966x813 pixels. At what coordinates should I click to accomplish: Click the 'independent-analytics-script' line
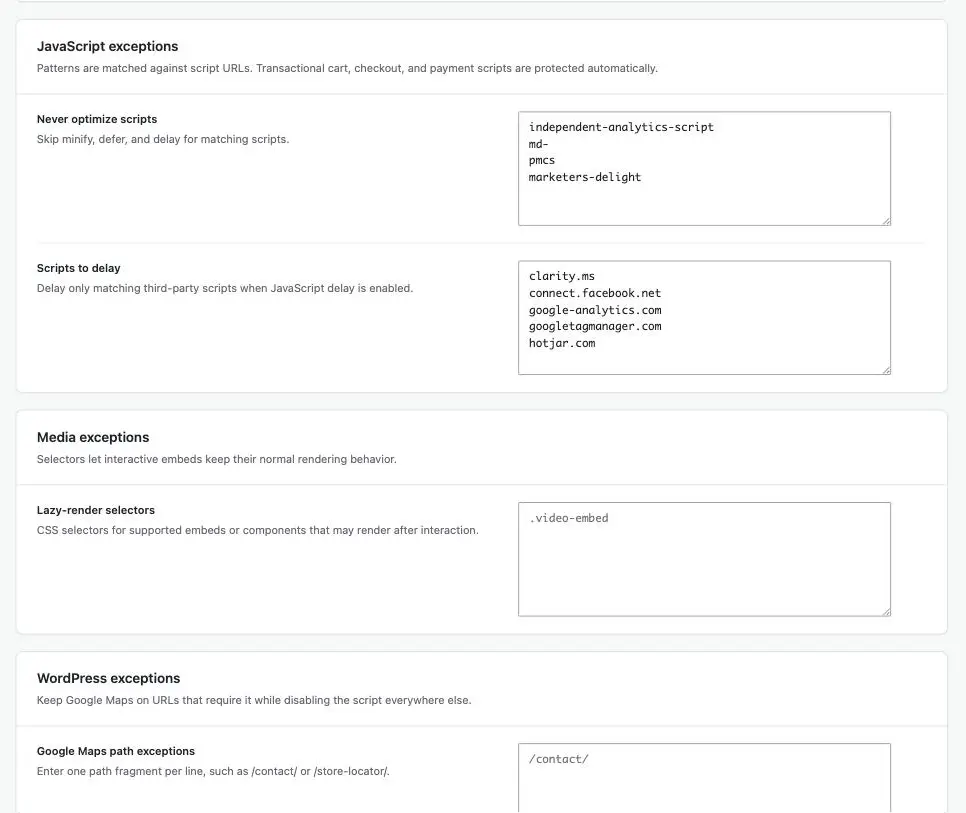621,127
